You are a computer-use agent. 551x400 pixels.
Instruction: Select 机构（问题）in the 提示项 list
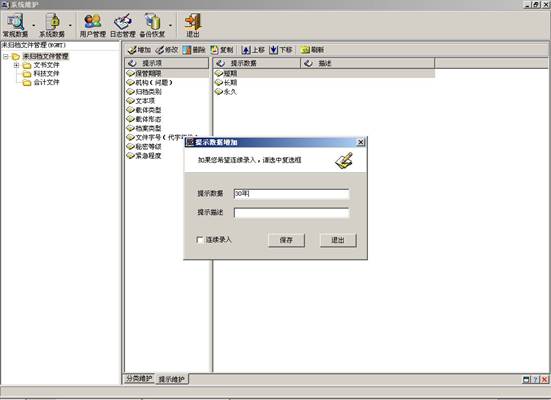click(154, 83)
